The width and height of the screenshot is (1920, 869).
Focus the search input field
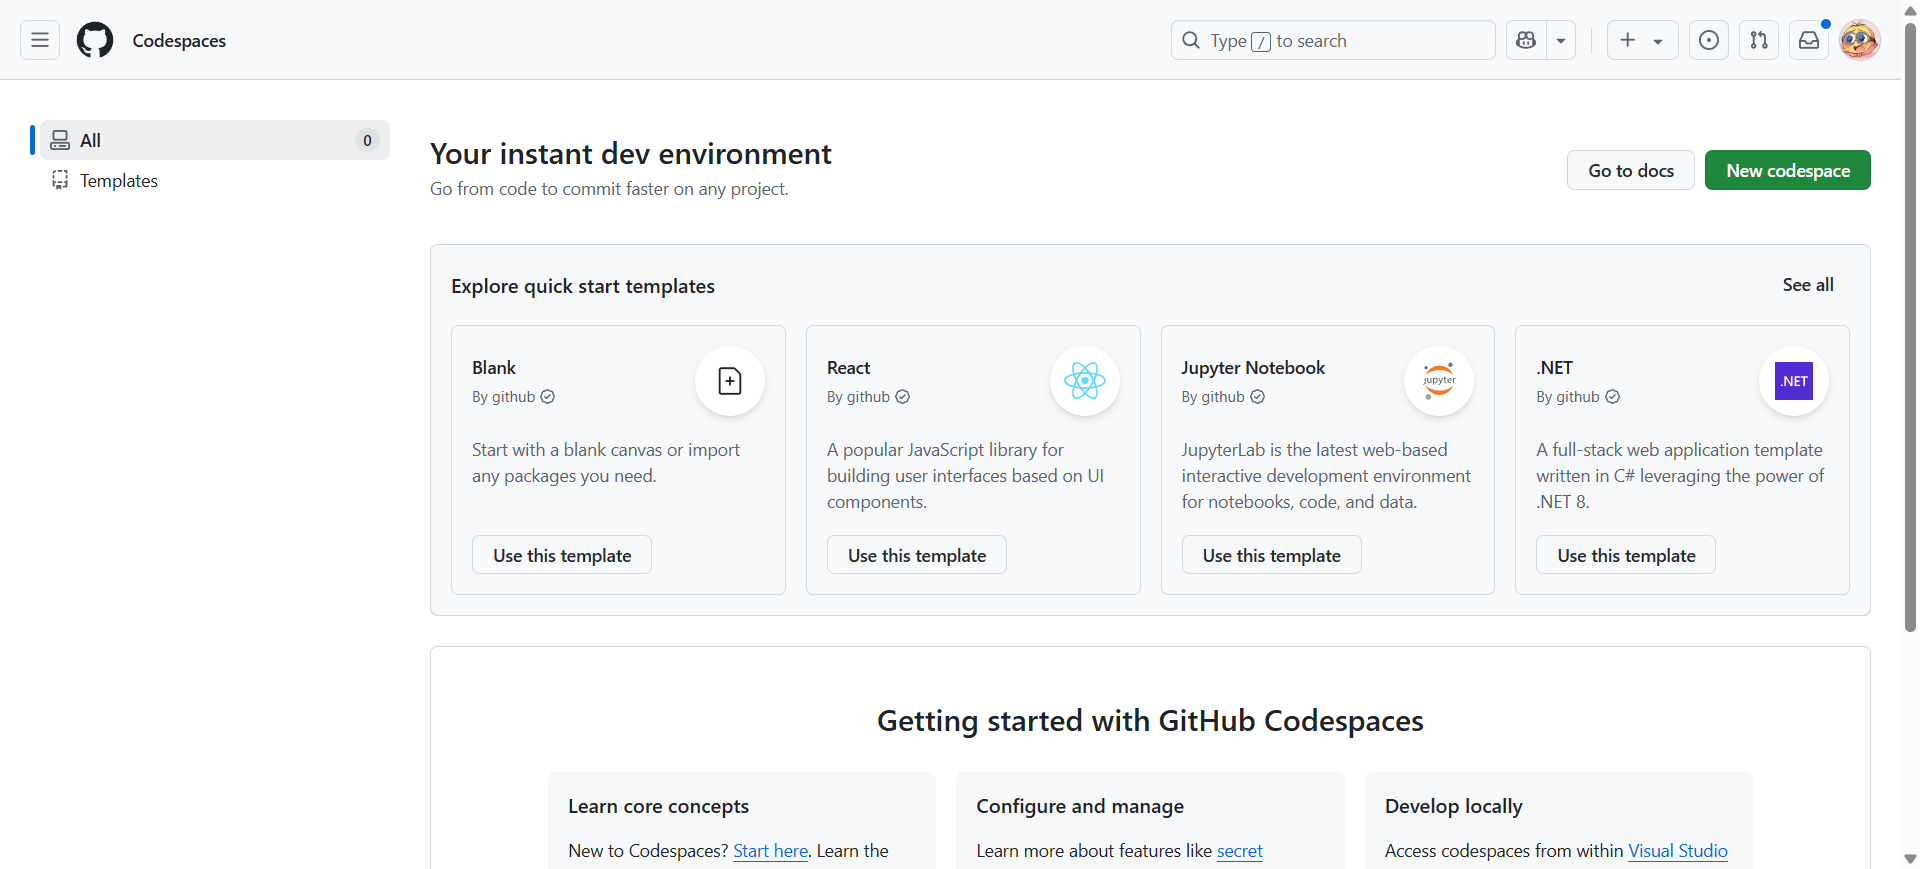[x=1333, y=40]
